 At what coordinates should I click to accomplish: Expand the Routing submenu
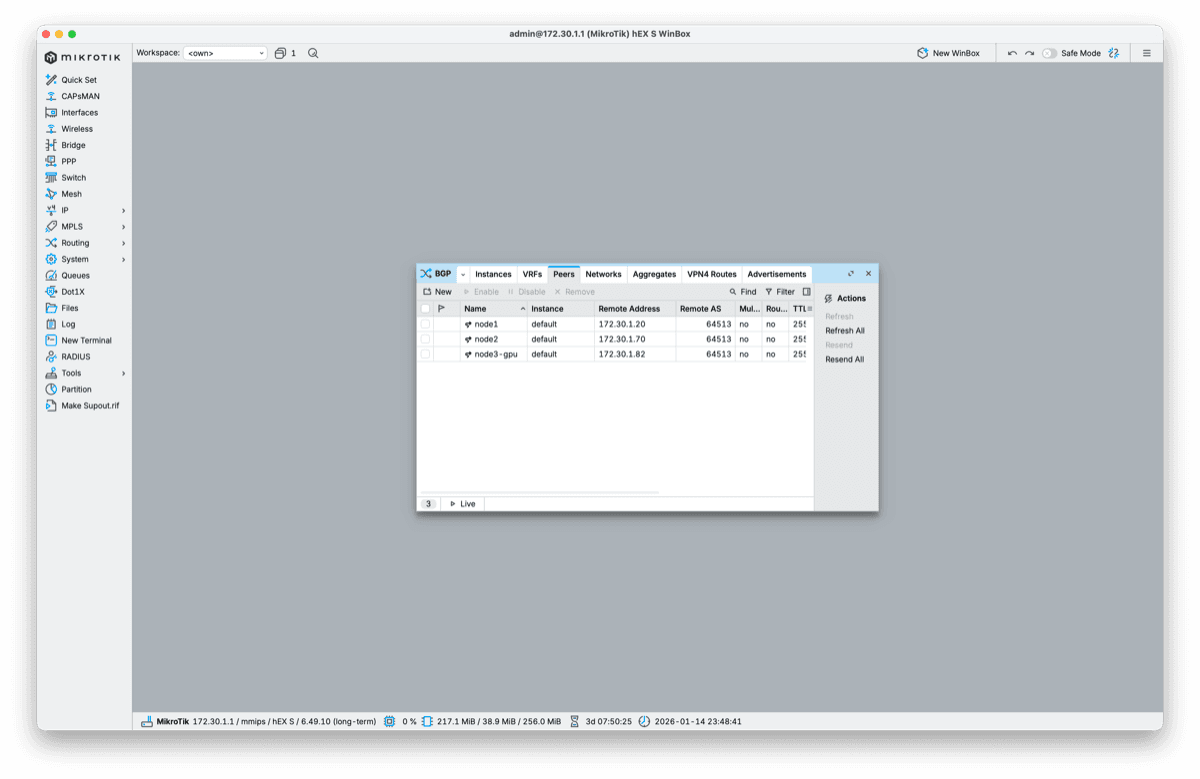[x=73, y=242]
